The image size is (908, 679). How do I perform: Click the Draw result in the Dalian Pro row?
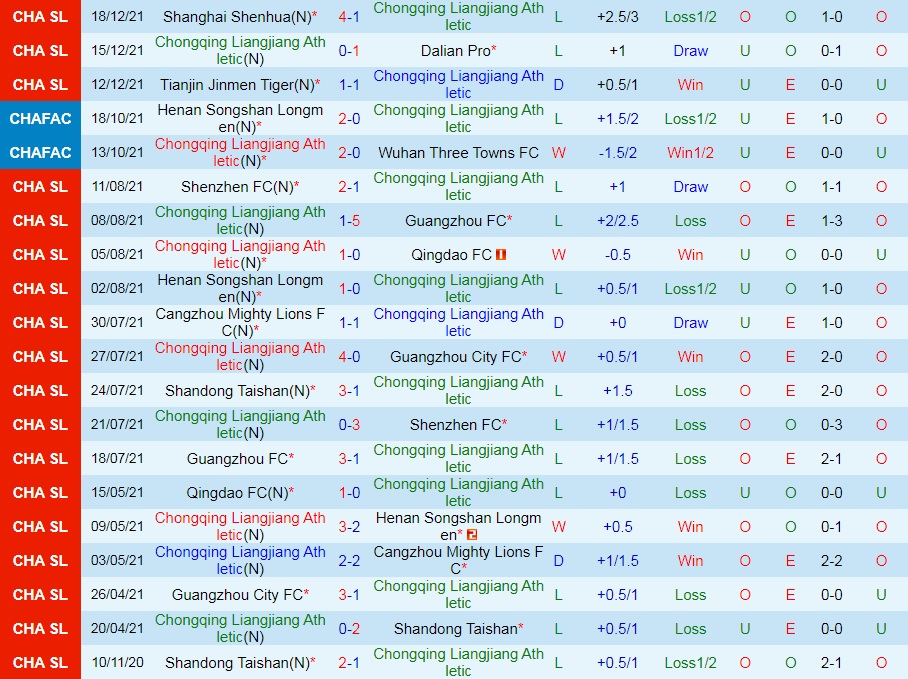click(690, 50)
